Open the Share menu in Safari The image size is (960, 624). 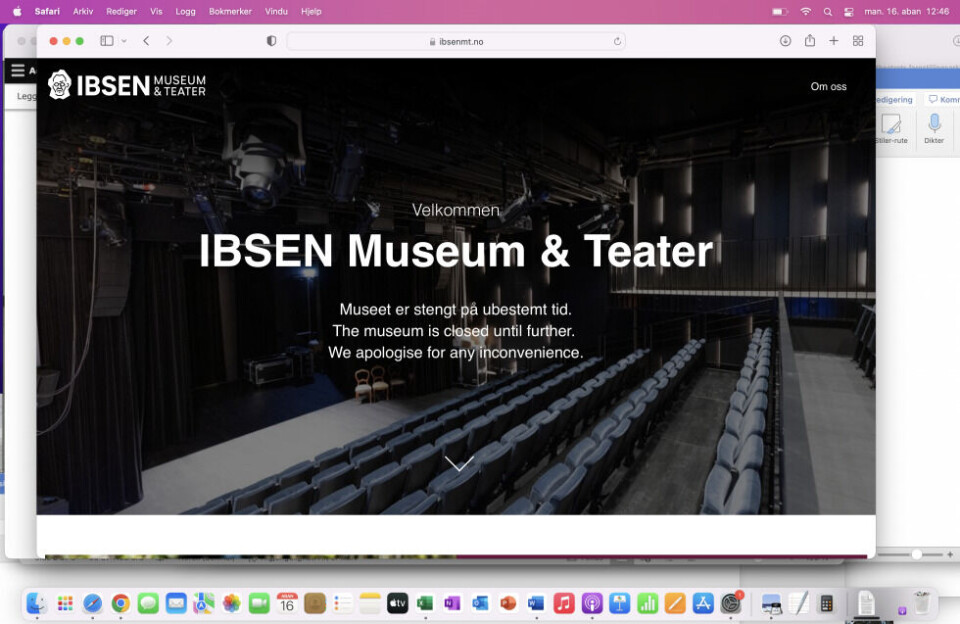click(809, 41)
